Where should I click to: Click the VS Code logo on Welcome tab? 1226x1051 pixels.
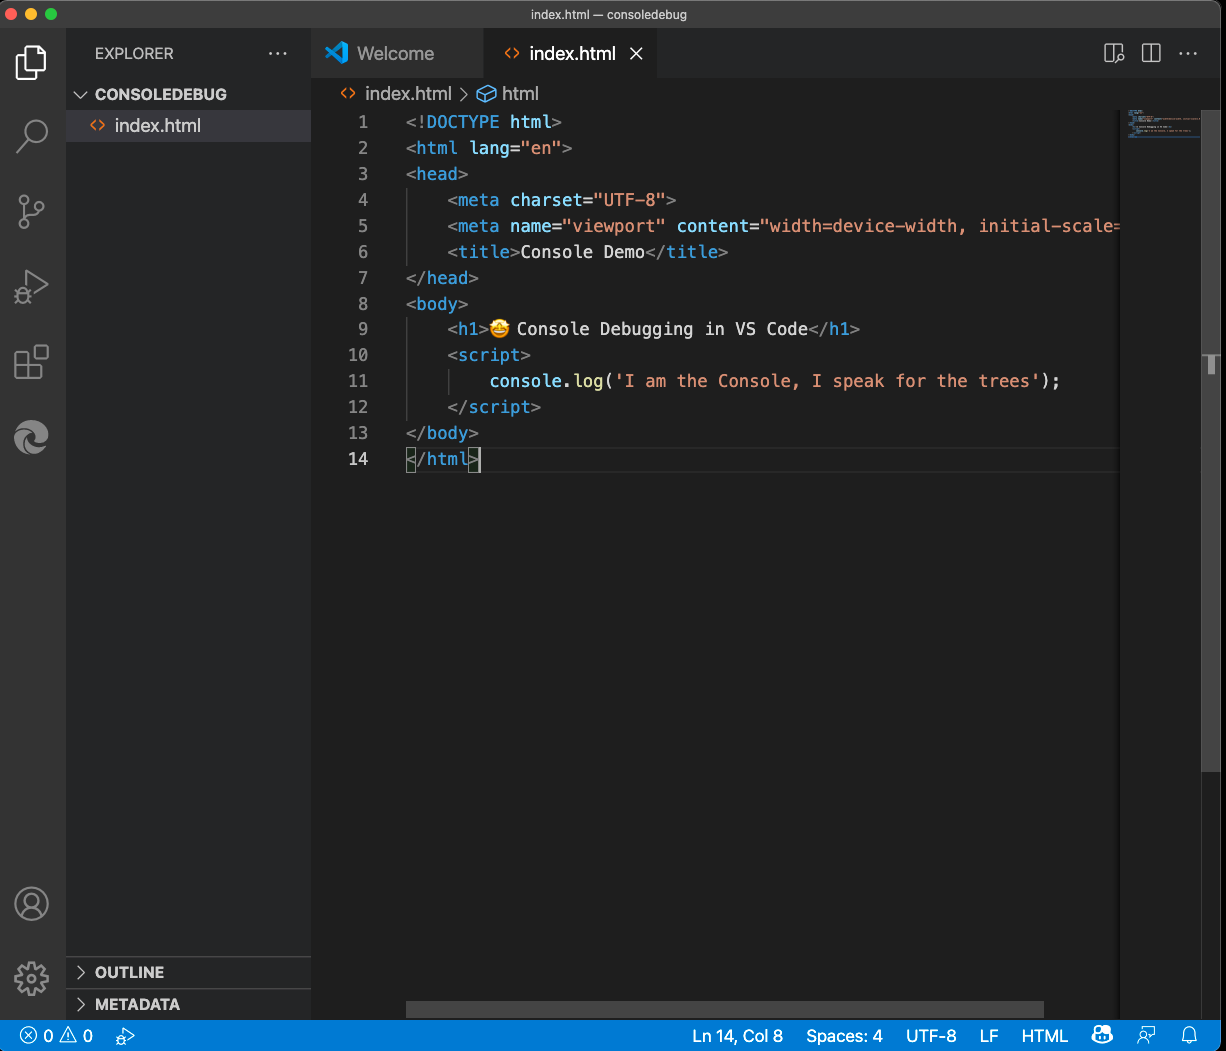pos(337,53)
